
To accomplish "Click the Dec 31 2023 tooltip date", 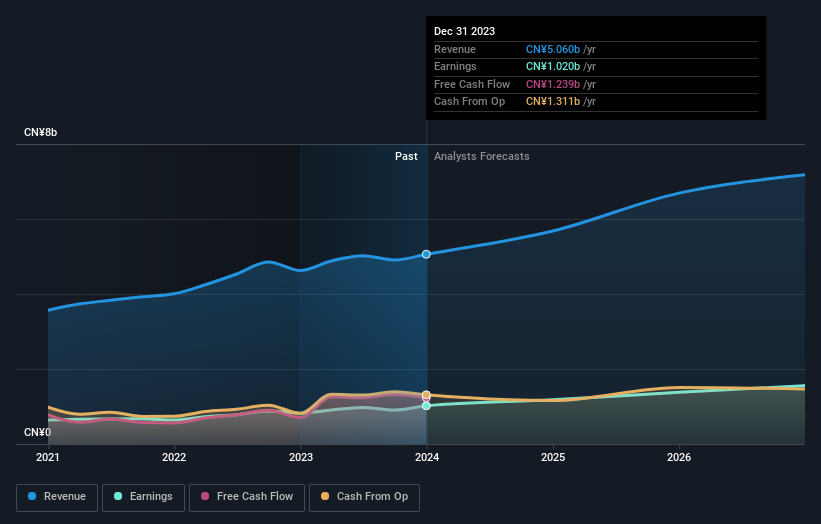I will click(x=464, y=31).
